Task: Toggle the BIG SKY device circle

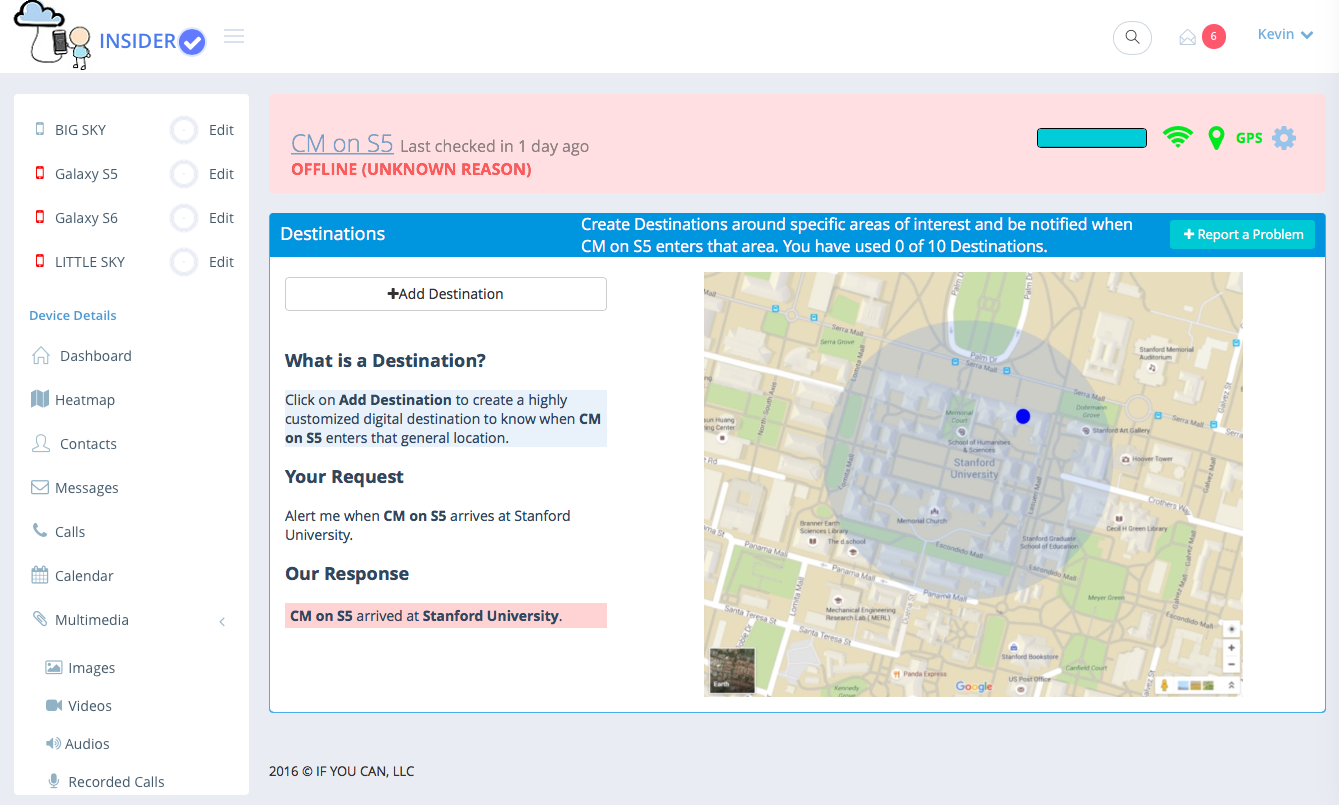Action: (x=184, y=130)
